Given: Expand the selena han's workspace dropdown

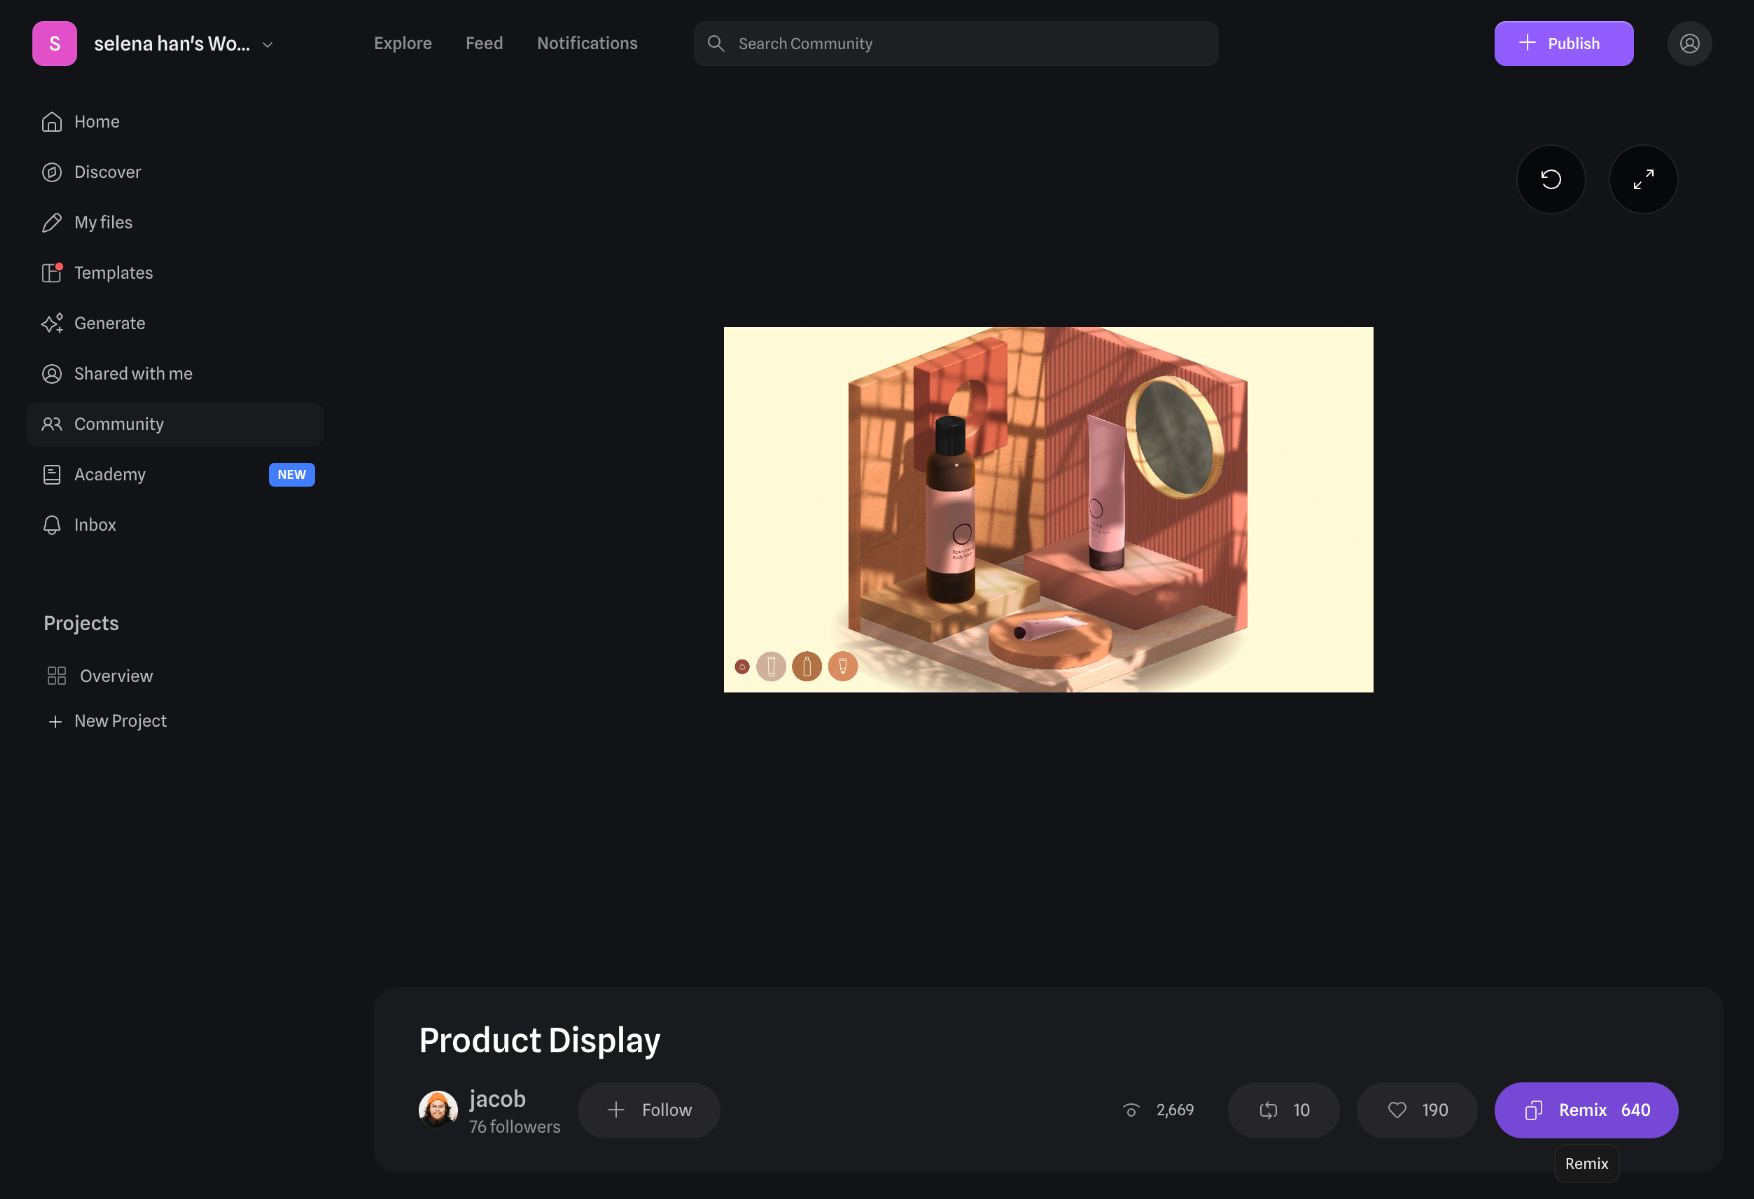Looking at the screenshot, I should [268, 45].
